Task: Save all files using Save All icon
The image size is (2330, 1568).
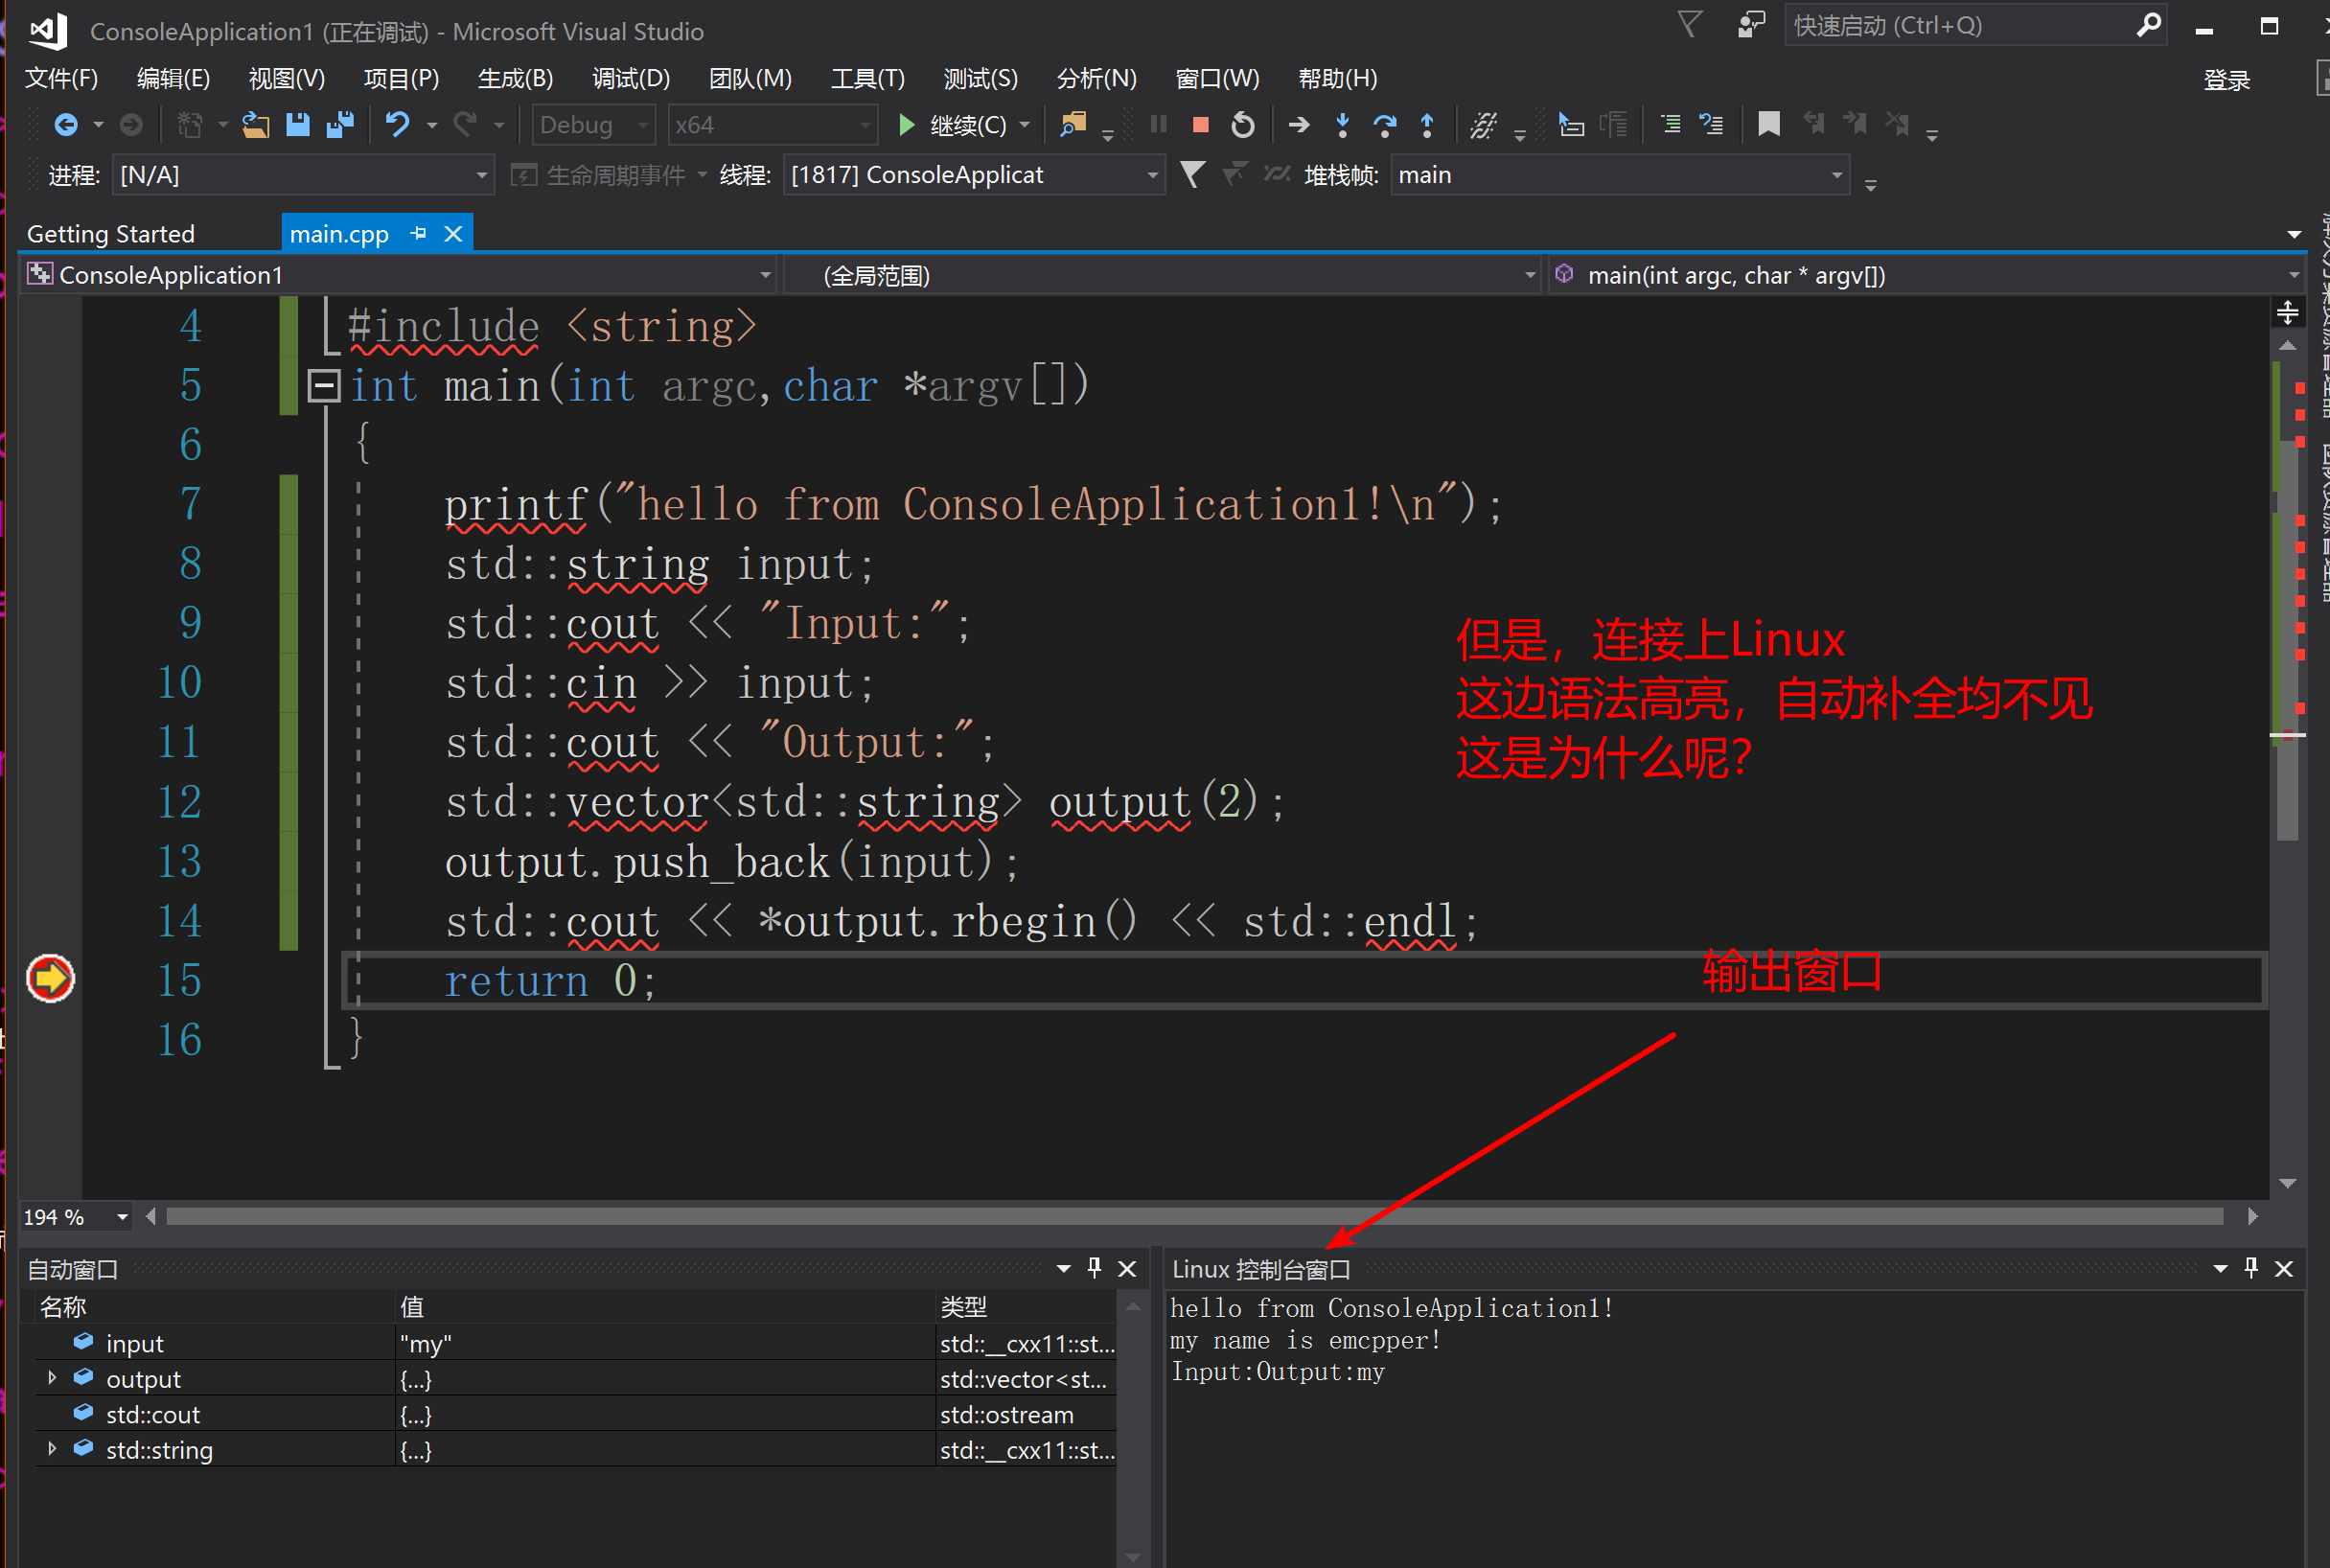Action: (x=340, y=125)
